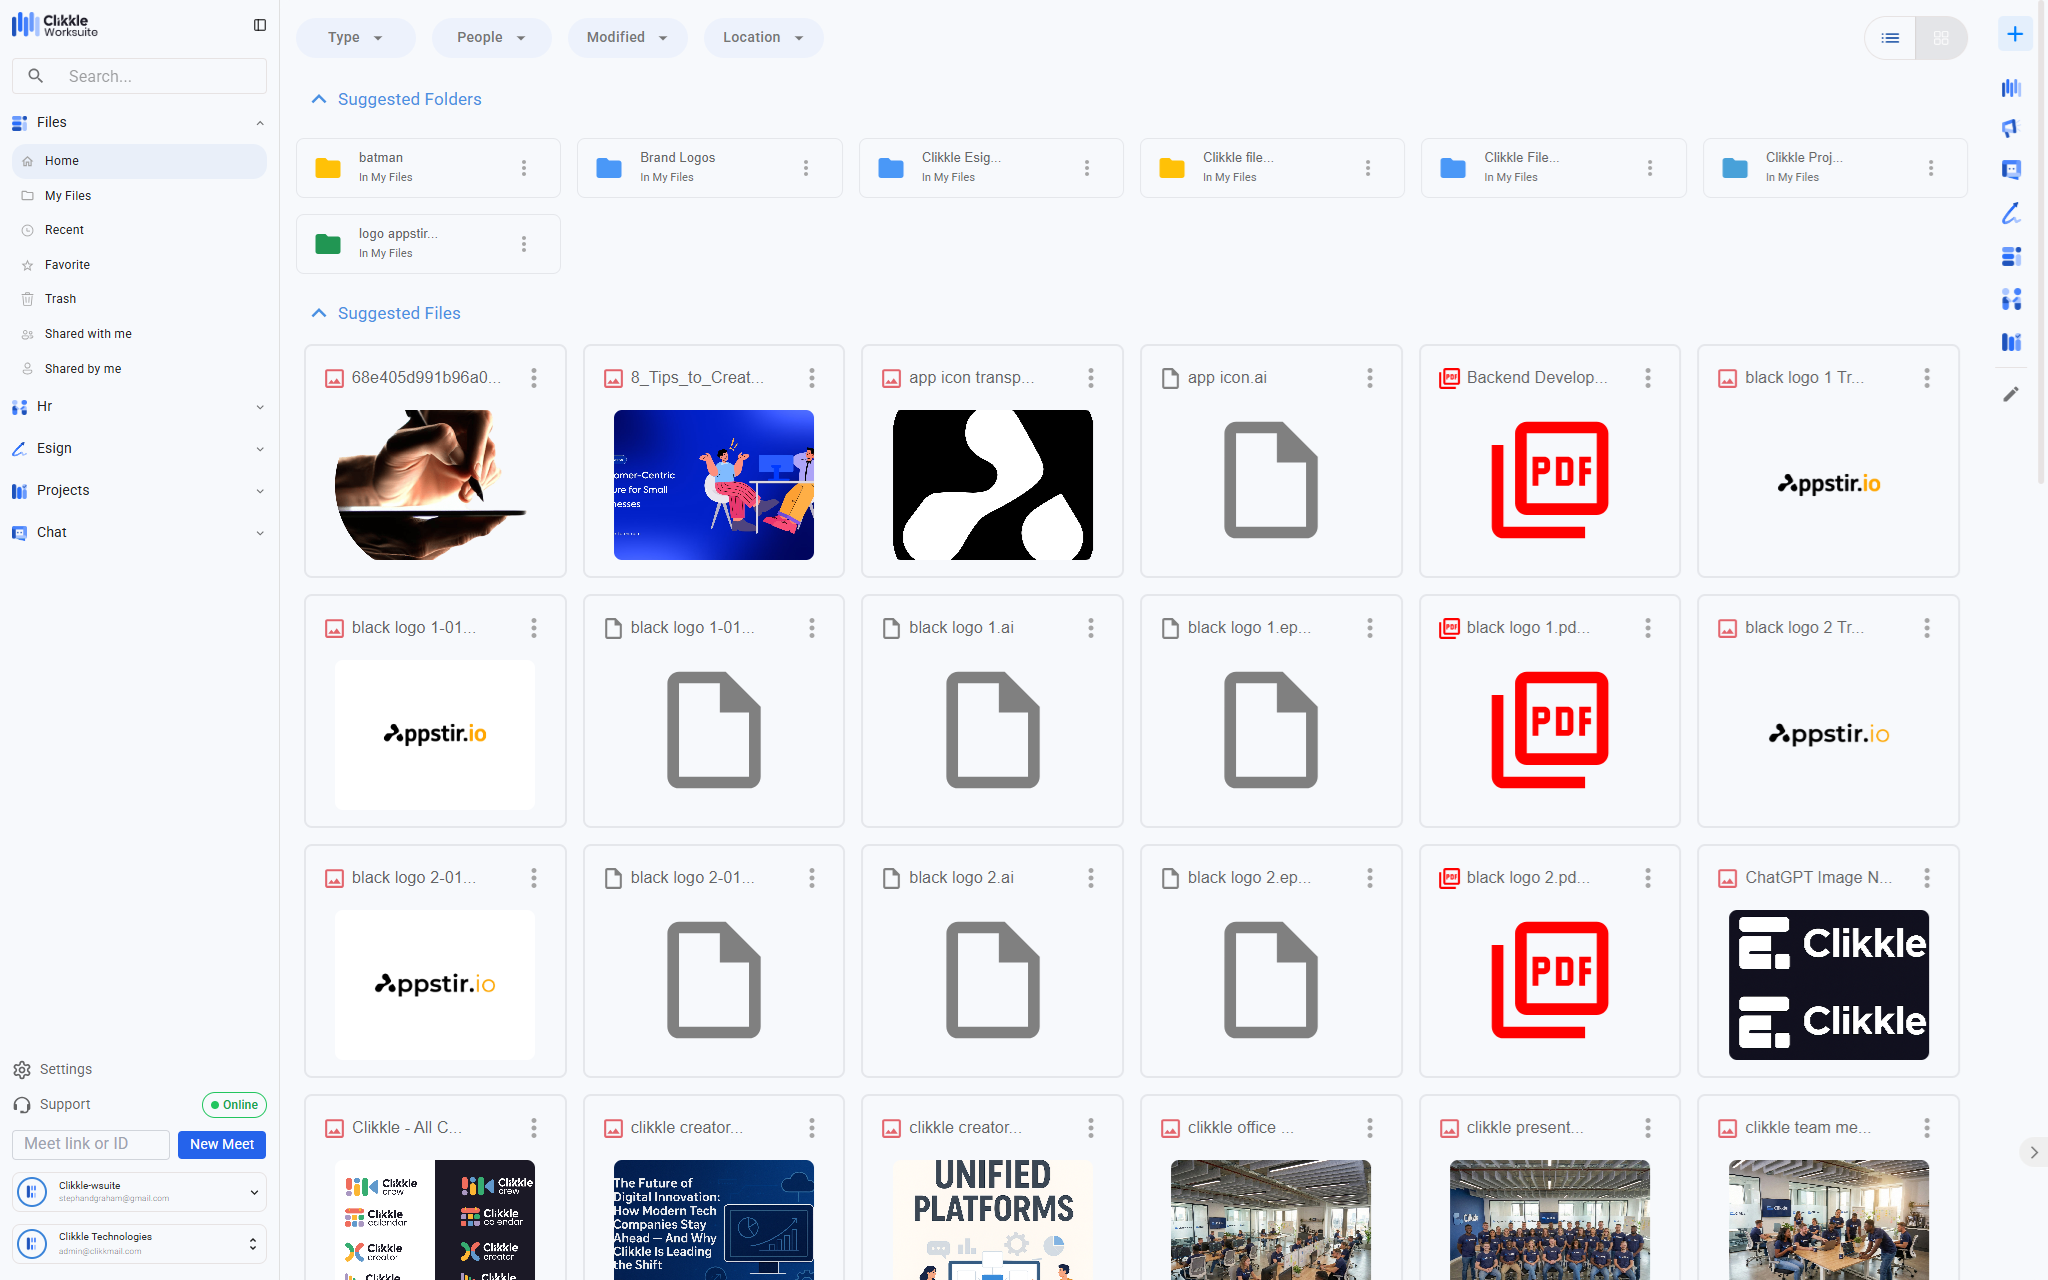This screenshot has height=1280, width=2048.
Task: Open the megaphone icon in right rail
Action: tap(2011, 128)
